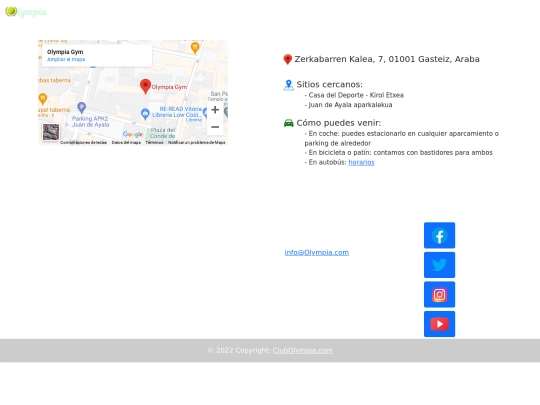This screenshot has height=405, width=540.
Task: Click the 'Plaza del Conde de' map label
Action: click(163, 133)
